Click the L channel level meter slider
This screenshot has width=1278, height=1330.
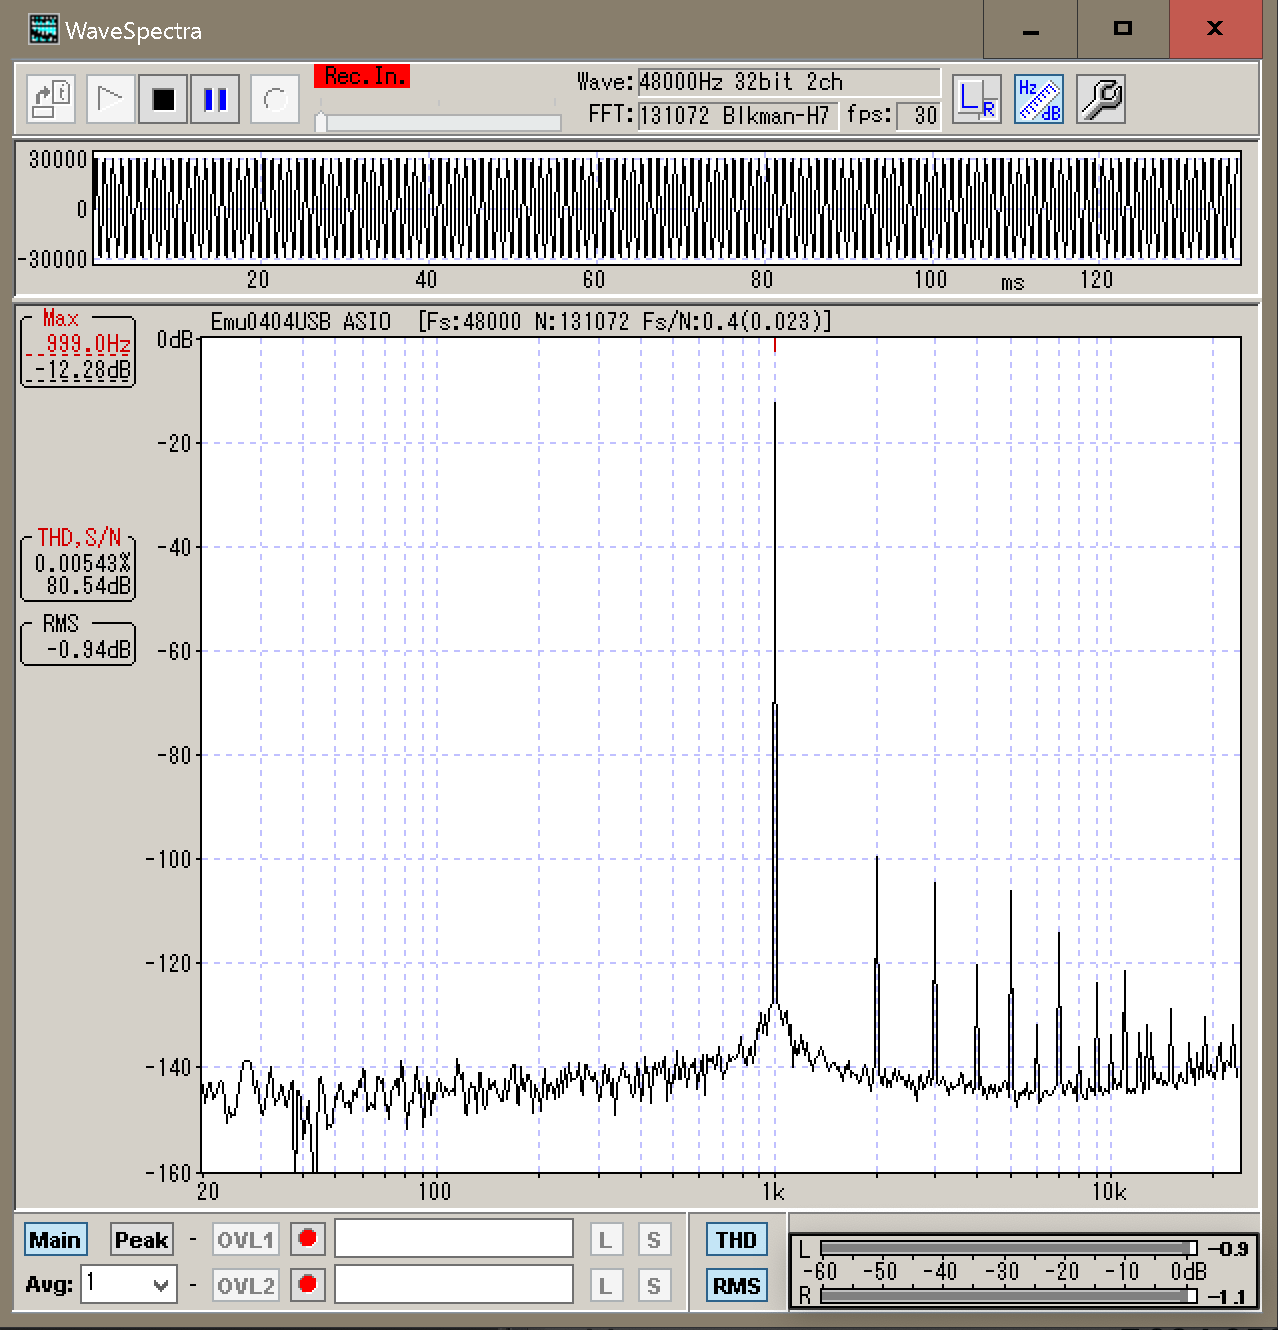coord(1008,1248)
